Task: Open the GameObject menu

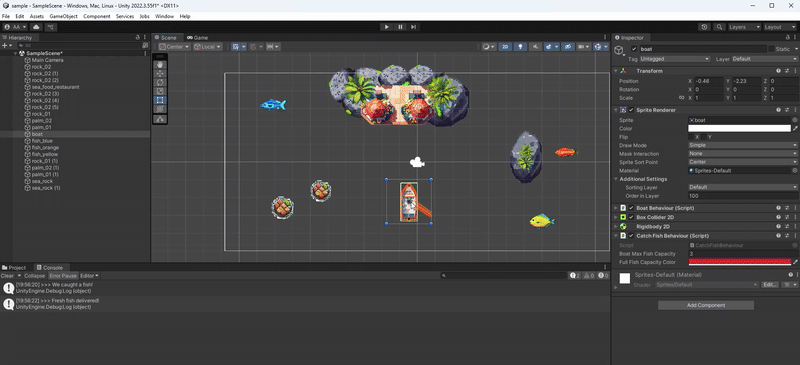Action: pos(63,16)
